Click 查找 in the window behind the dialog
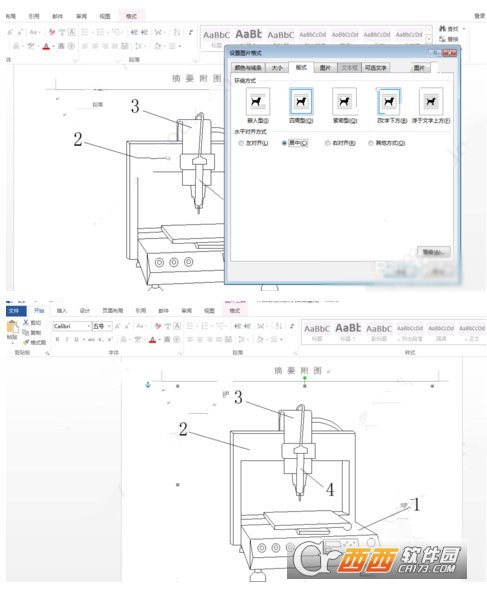This screenshot has width=487, height=589. [x=449, y=29]
